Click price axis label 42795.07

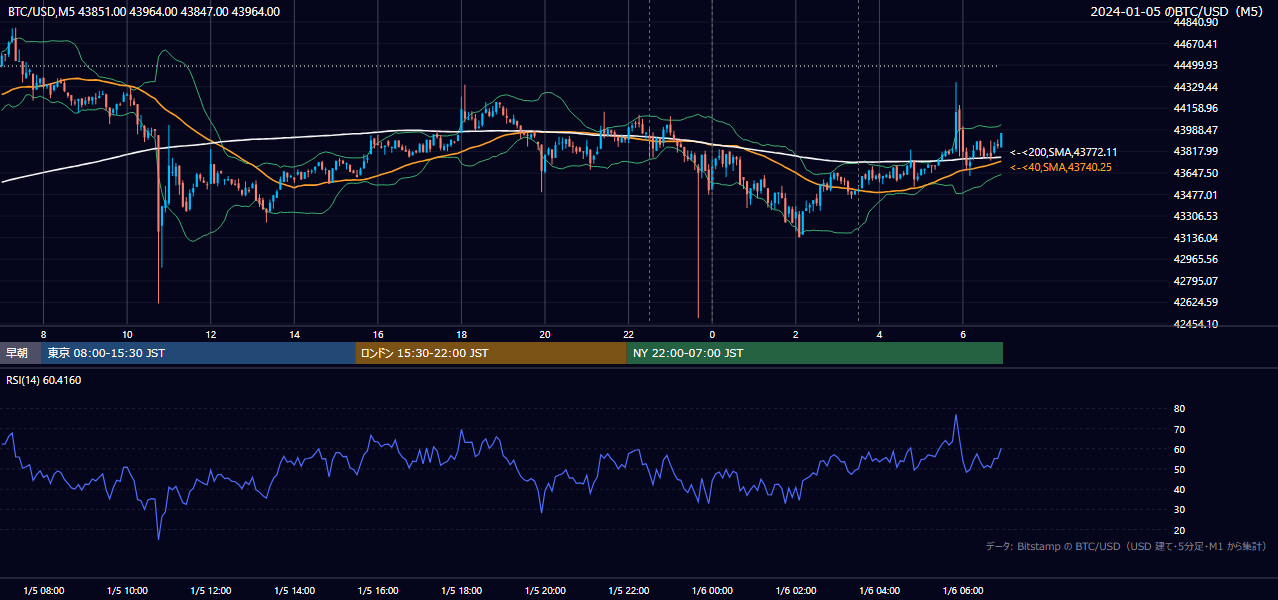click(1195, 281)
